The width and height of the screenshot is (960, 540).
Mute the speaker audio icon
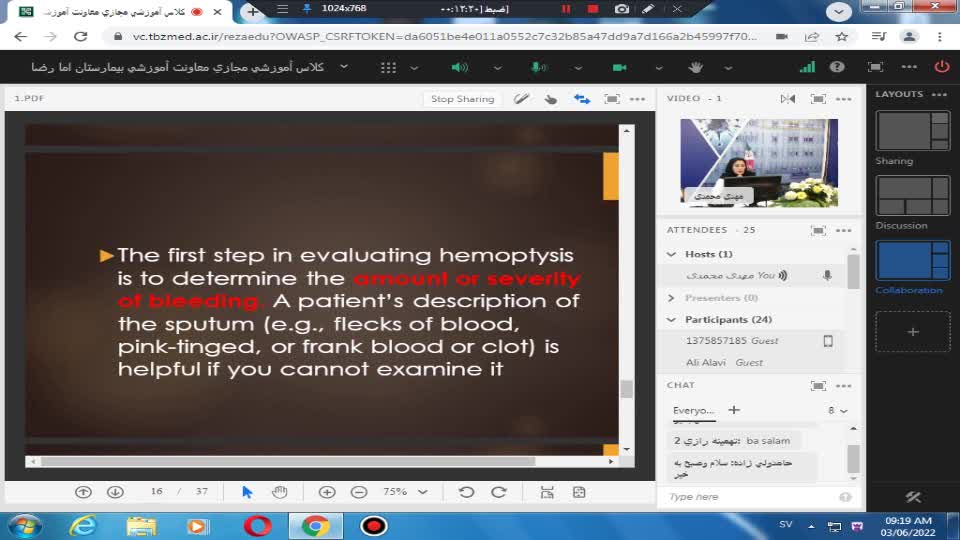pos(459,67)
